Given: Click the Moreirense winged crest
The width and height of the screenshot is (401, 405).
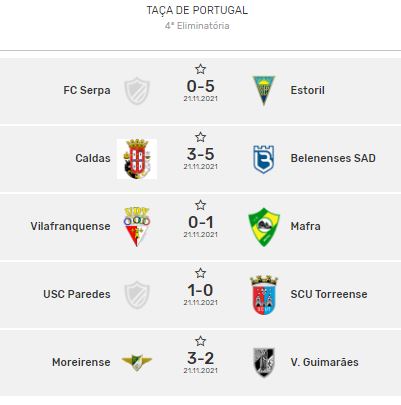Looking at the screenshot, I should [137, 362].
